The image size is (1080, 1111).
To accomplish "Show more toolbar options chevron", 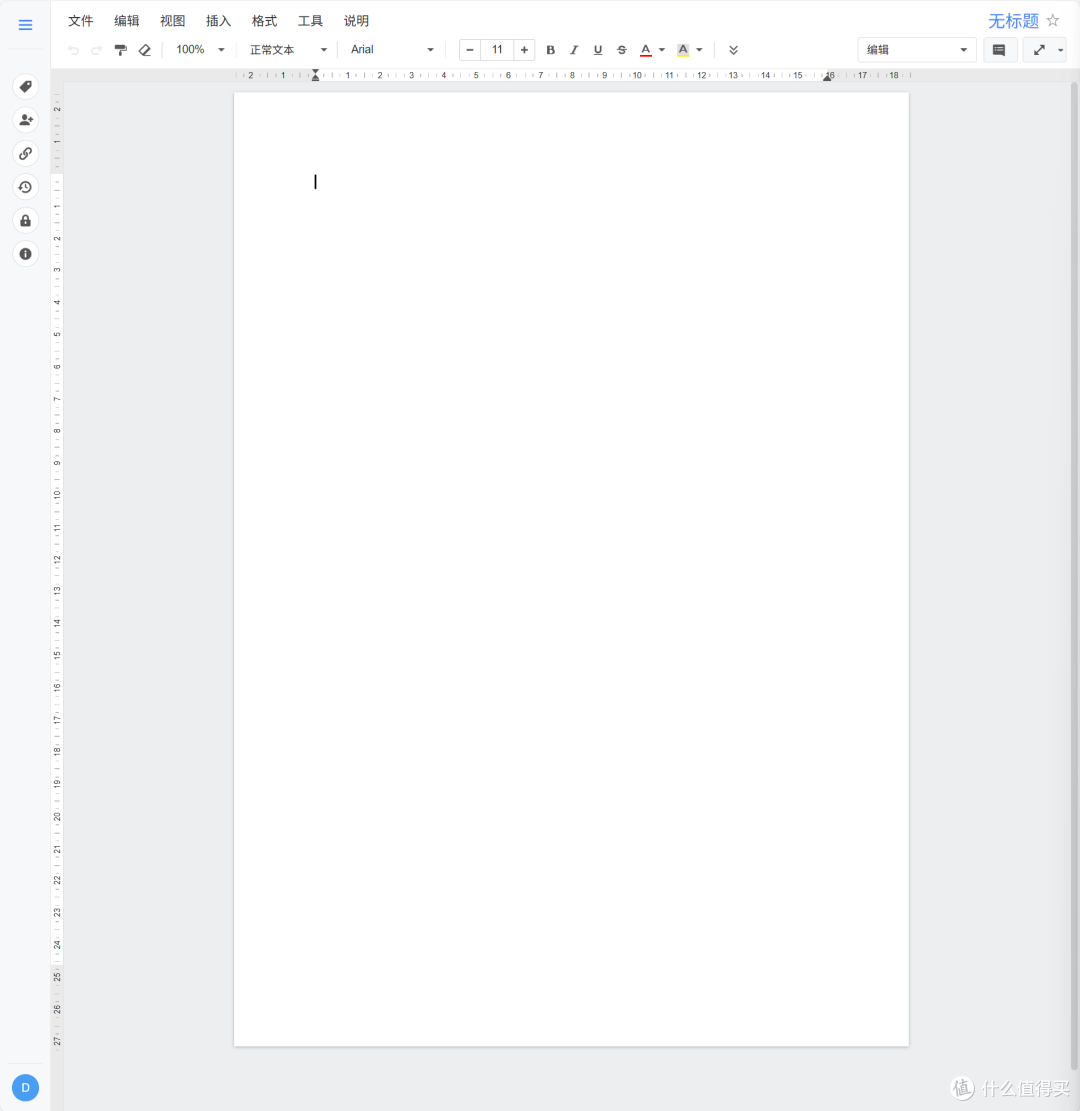I will 733,50.
